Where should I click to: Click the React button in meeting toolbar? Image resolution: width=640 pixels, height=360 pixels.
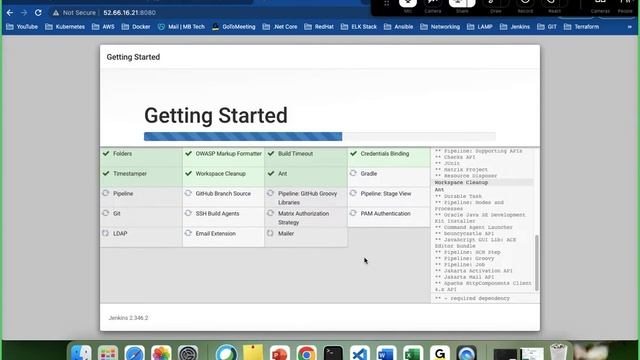click(x=554, y=5)
